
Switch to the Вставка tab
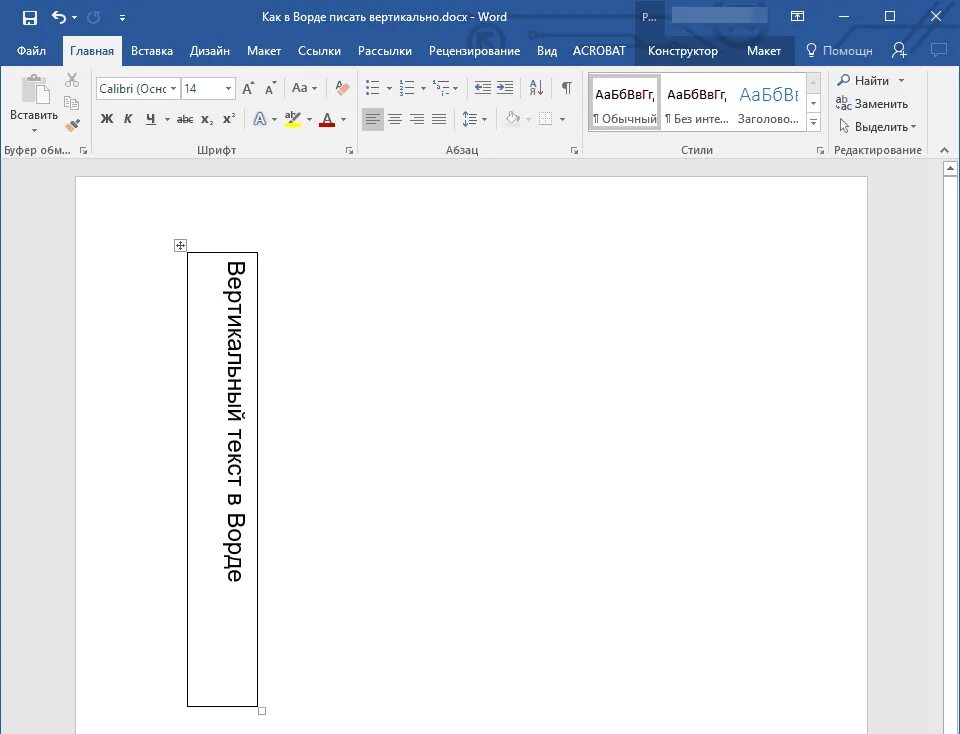(x=152, y=51)
